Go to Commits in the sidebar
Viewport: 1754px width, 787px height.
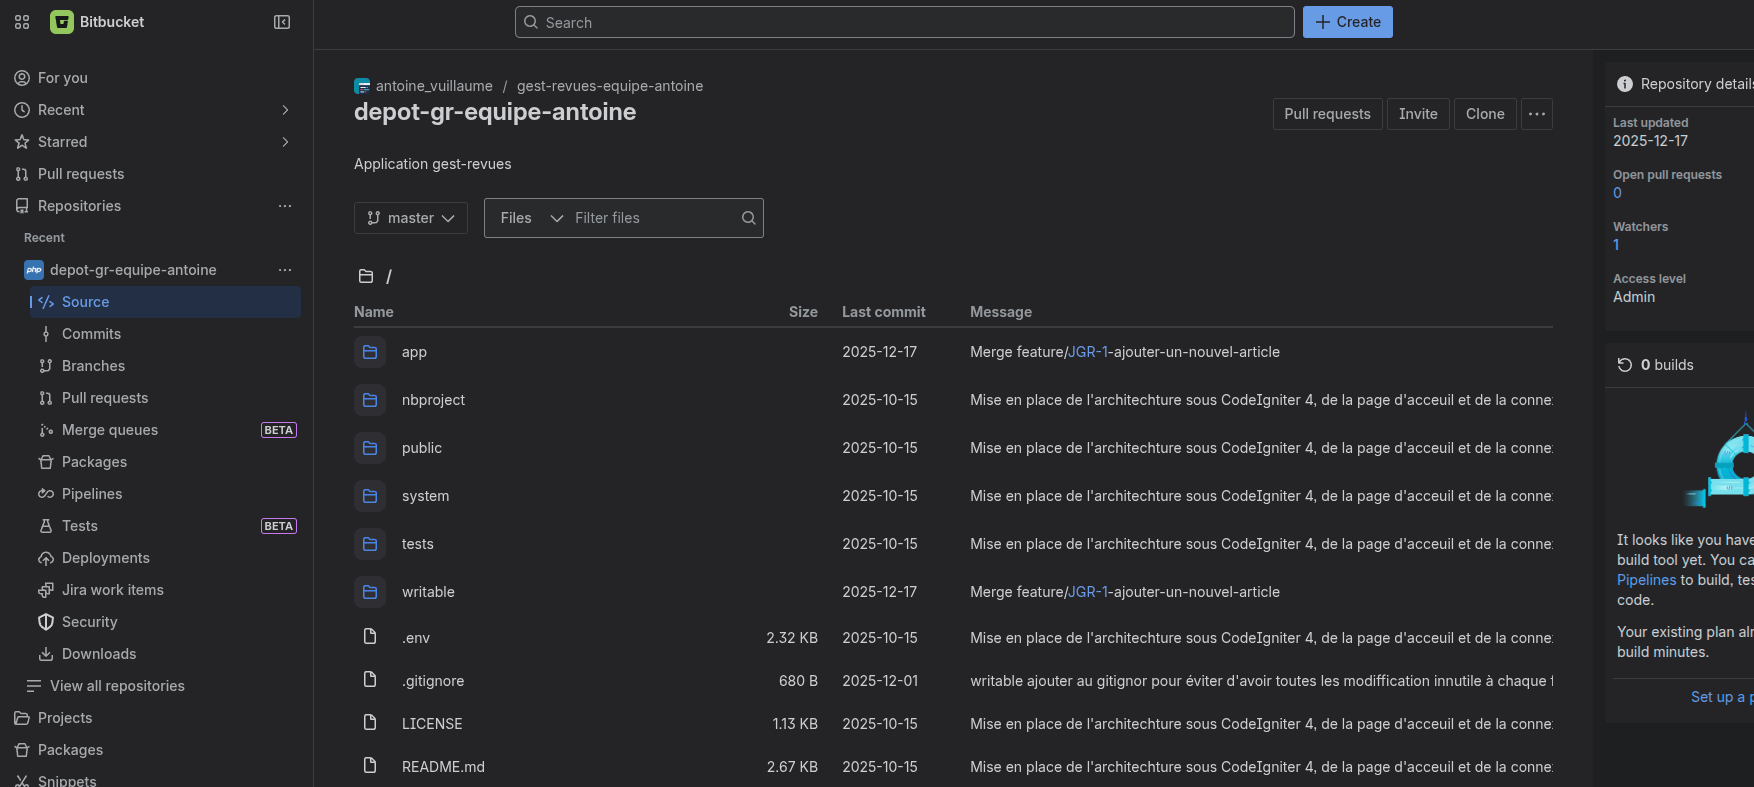(x=165, y=334)
